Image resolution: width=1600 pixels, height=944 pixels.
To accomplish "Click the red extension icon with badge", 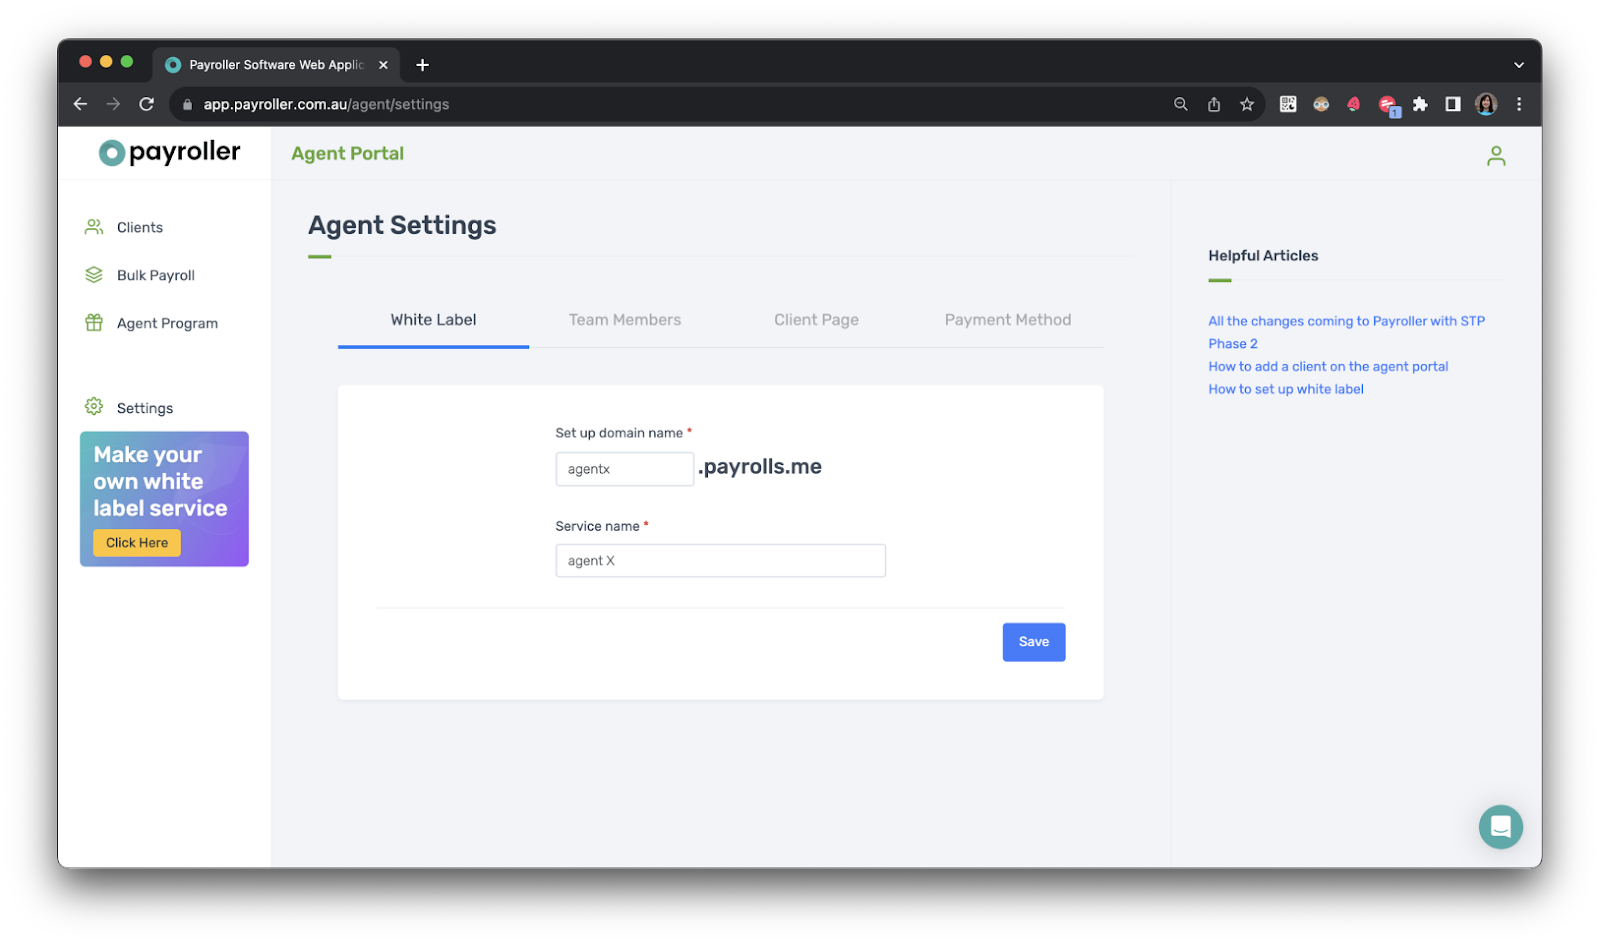I will [x=1388, y=105].
